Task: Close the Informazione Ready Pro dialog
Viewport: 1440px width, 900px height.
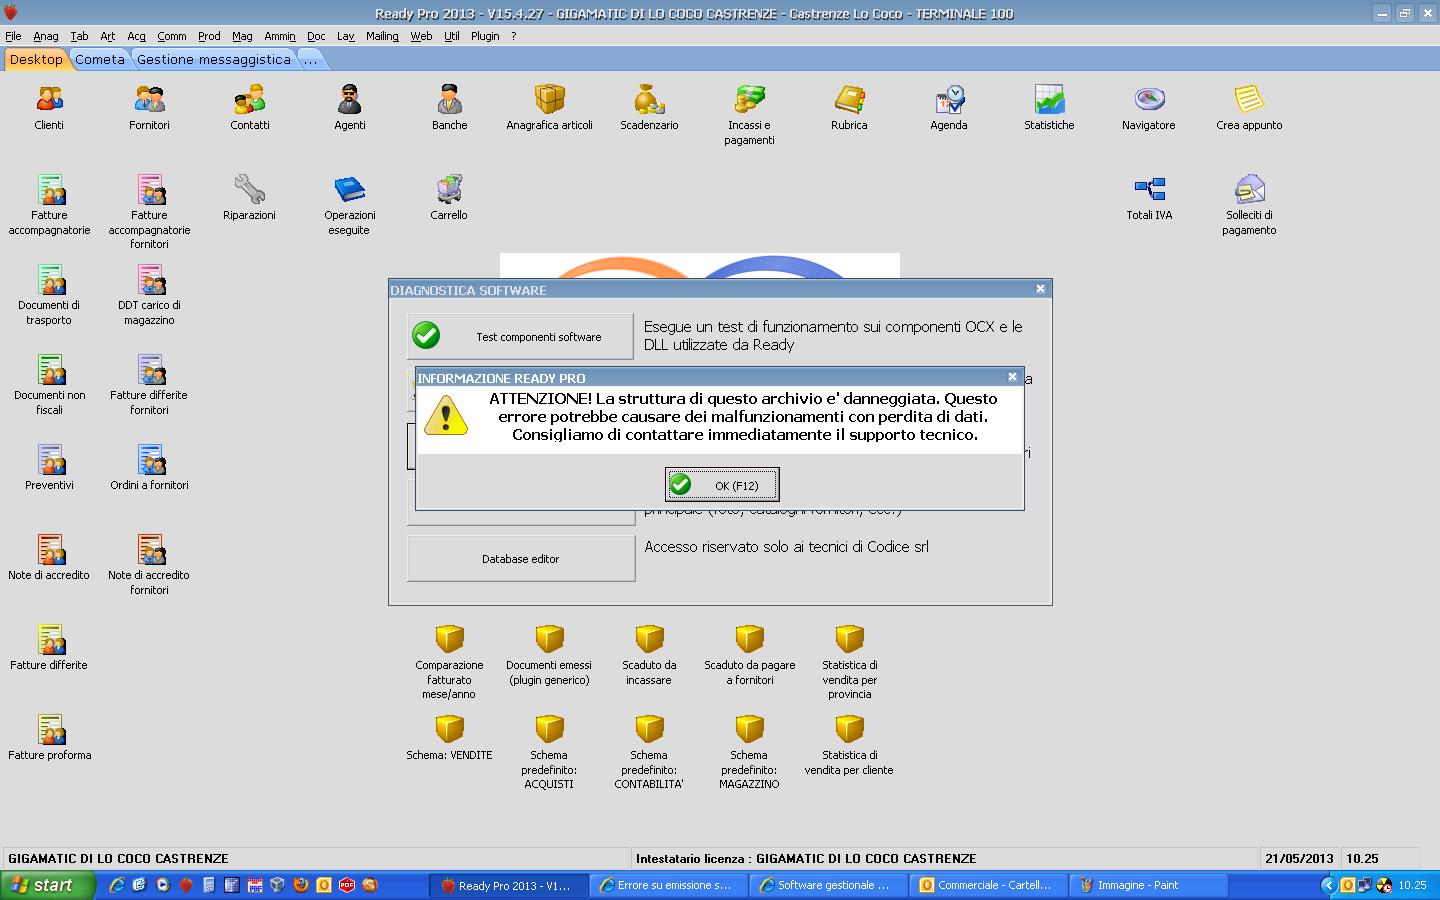Action: click(x=1012, y=377)
